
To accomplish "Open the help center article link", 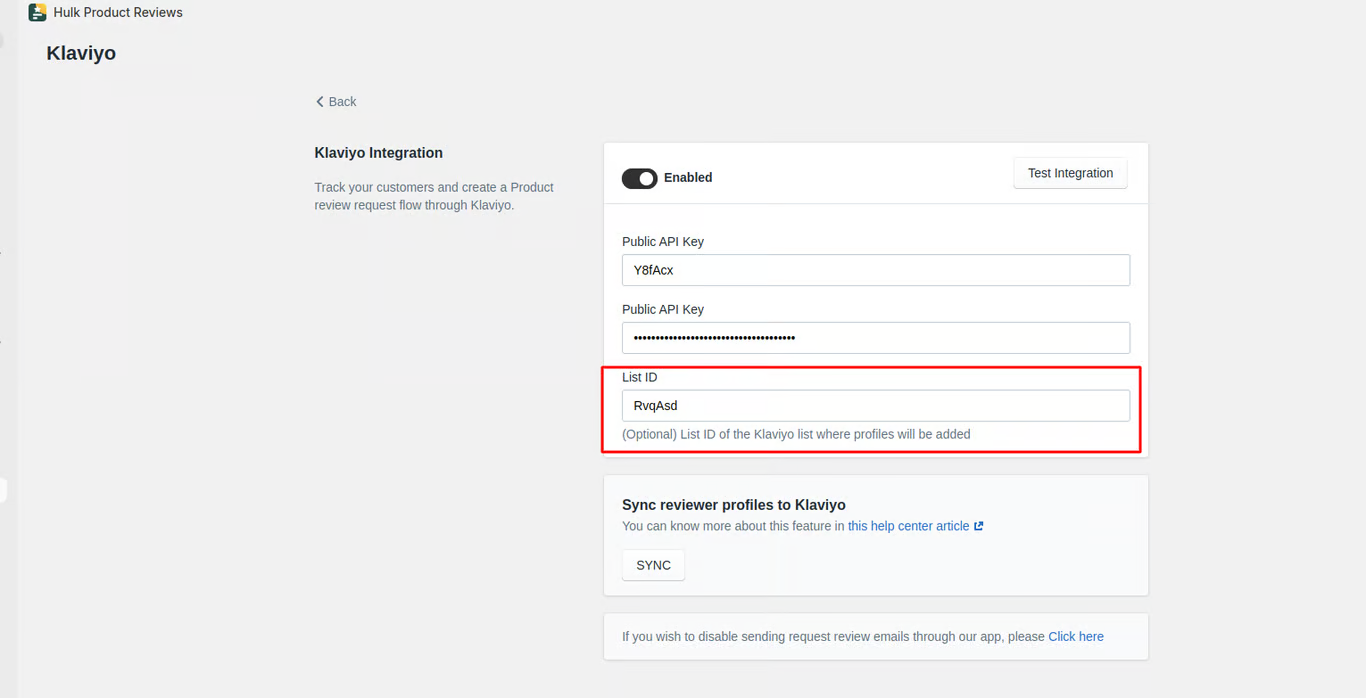I will pyautogui.click(x=908, y=526).
